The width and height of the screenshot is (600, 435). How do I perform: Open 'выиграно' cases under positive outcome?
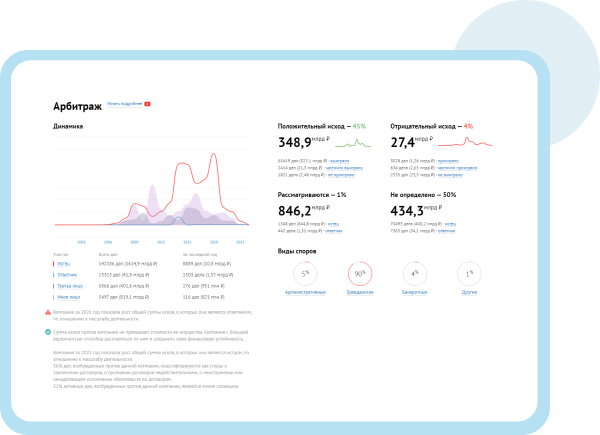pos(342,160)
